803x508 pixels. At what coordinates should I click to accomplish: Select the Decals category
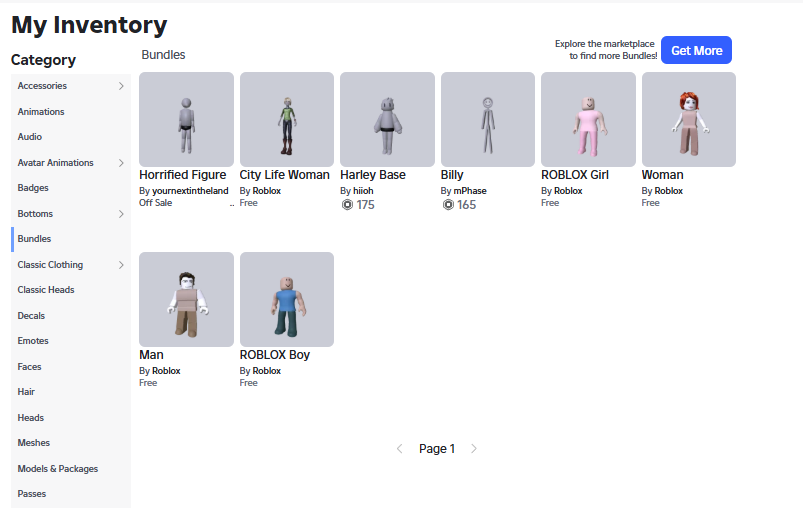coord(71,315)
